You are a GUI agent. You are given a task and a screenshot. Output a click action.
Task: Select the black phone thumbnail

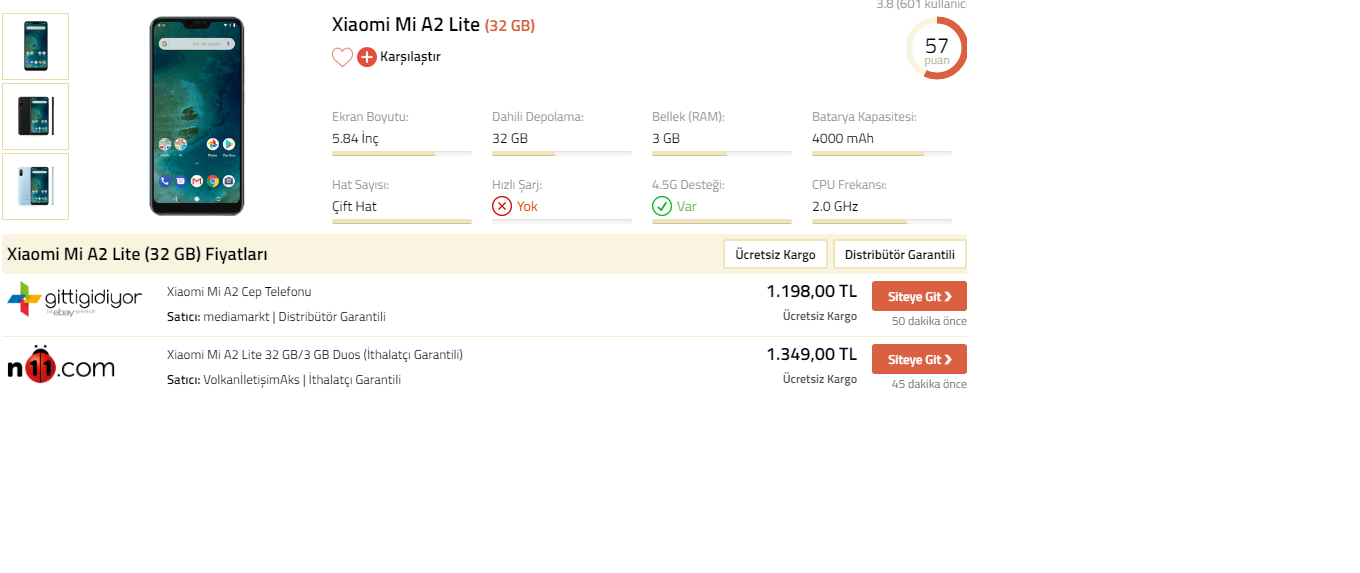click(x=35, y=116)
